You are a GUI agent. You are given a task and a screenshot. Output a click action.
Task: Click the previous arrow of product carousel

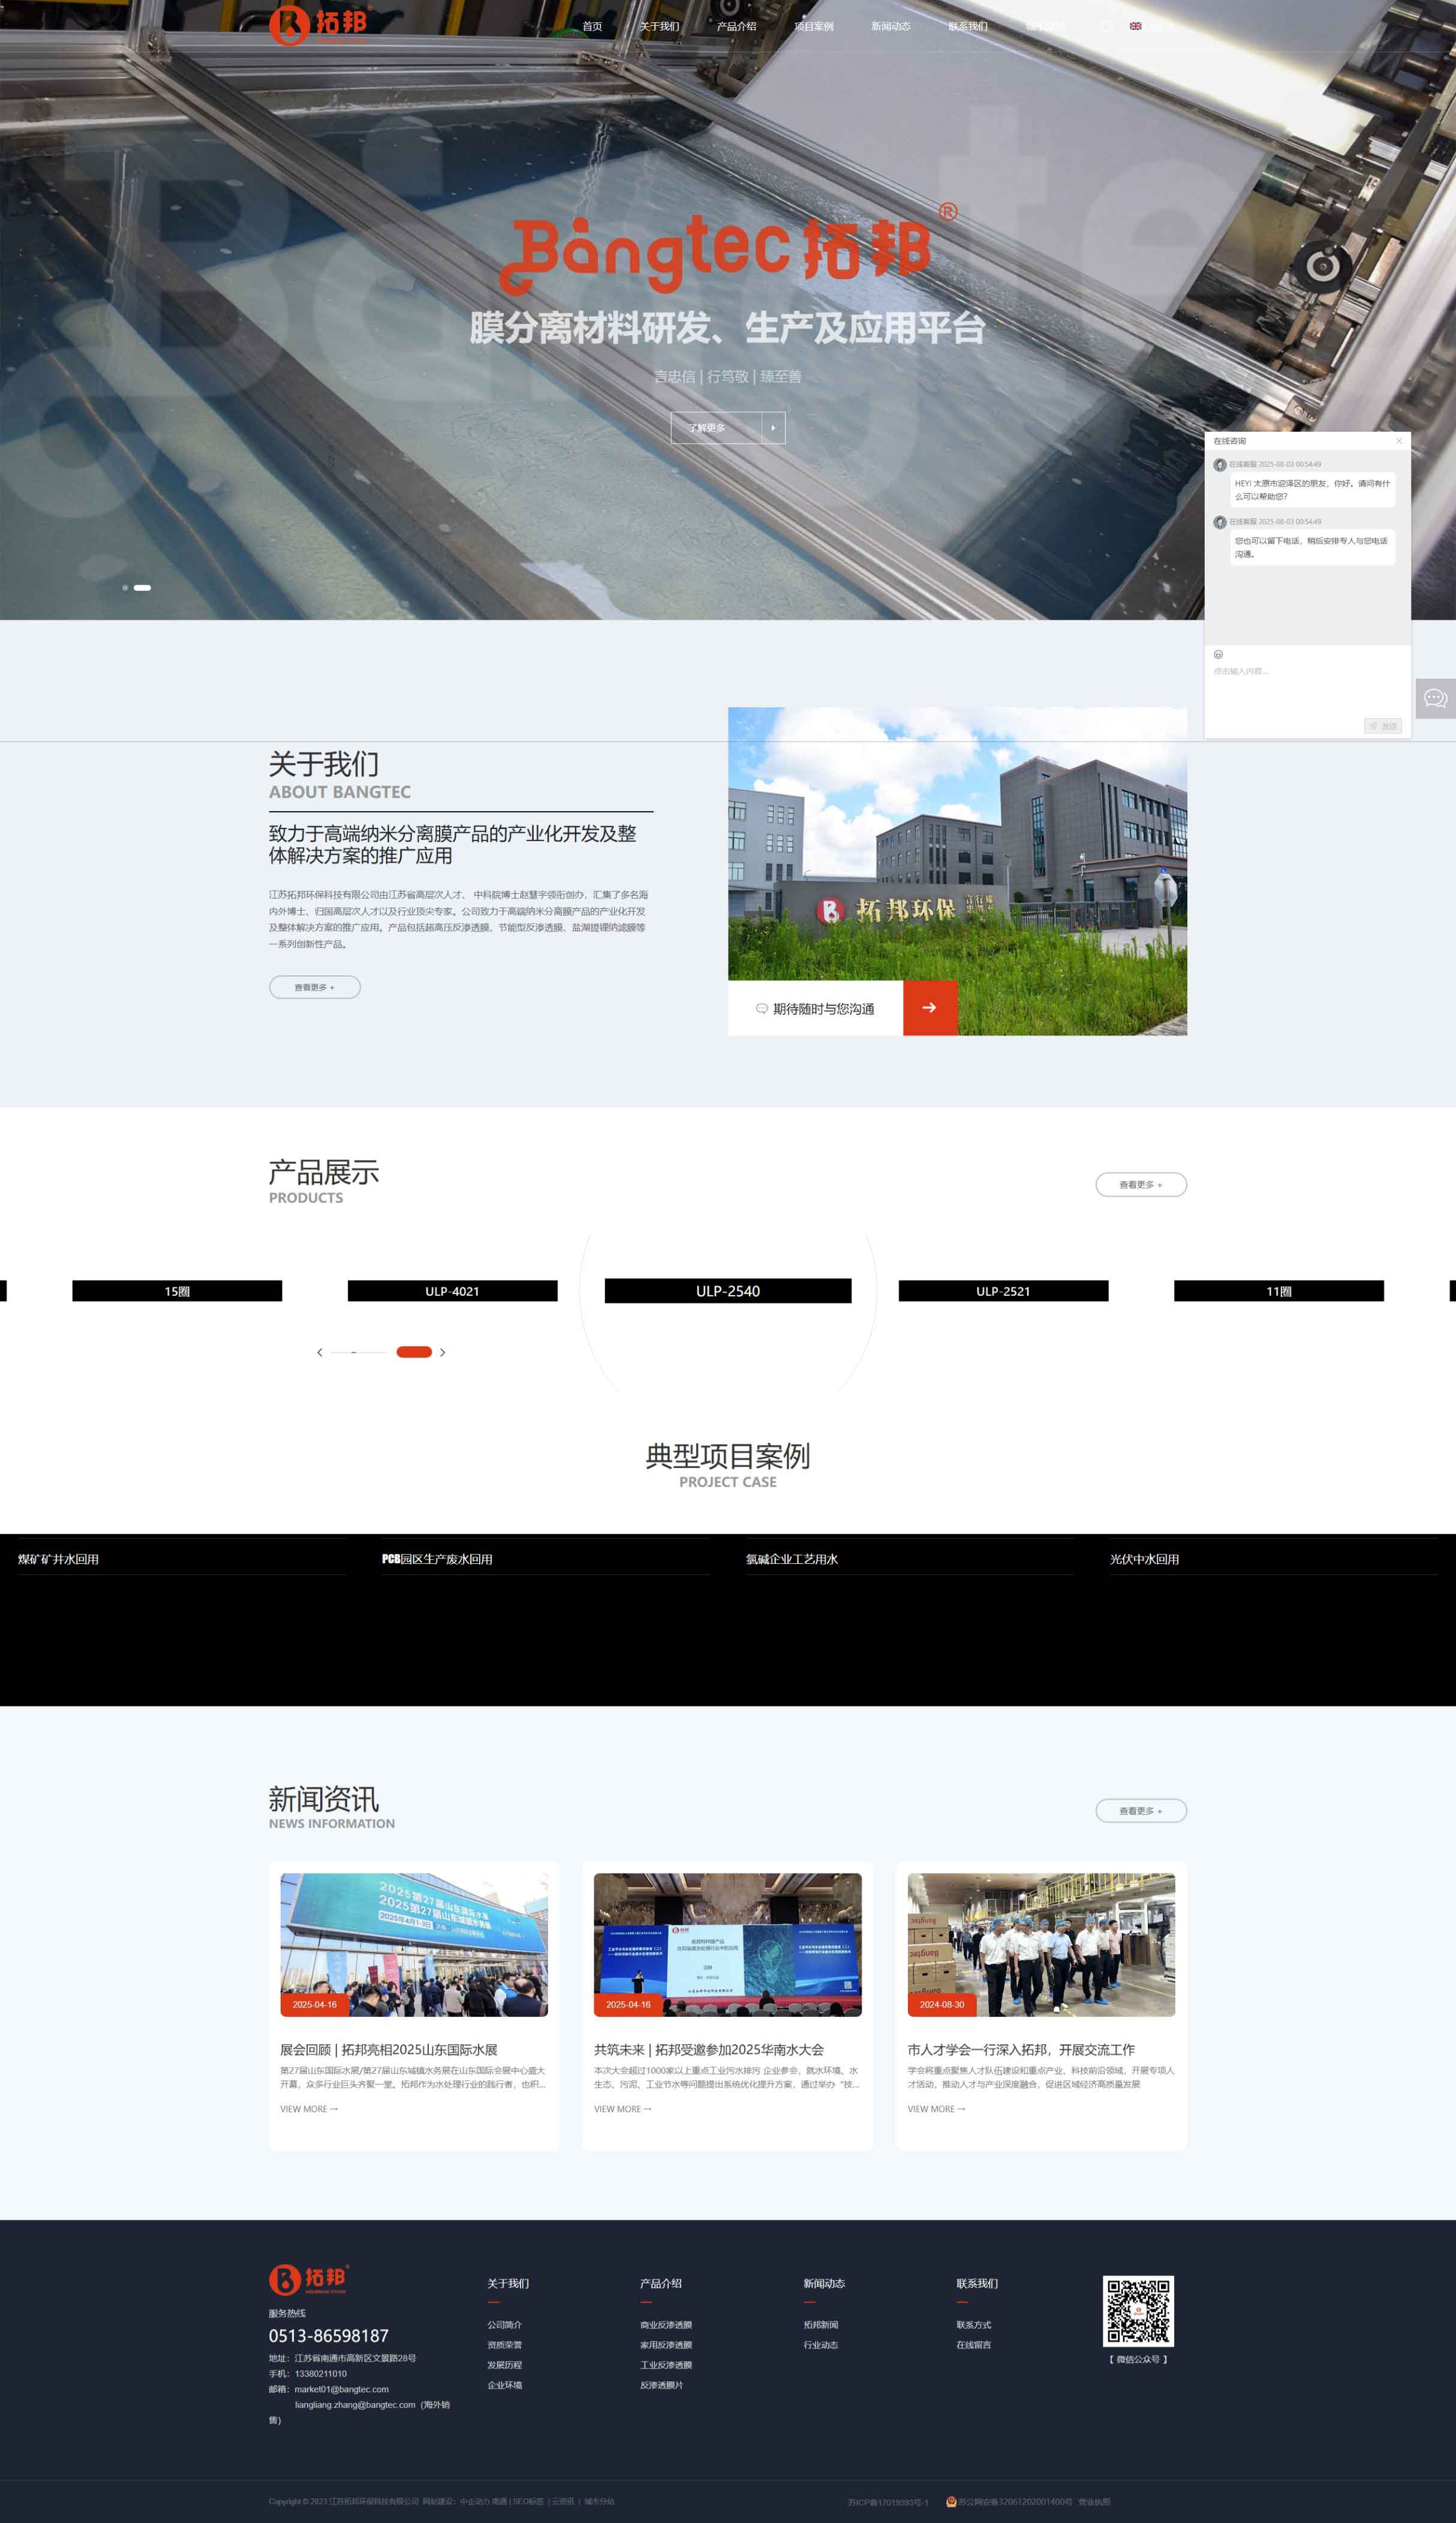point(320,1352)
